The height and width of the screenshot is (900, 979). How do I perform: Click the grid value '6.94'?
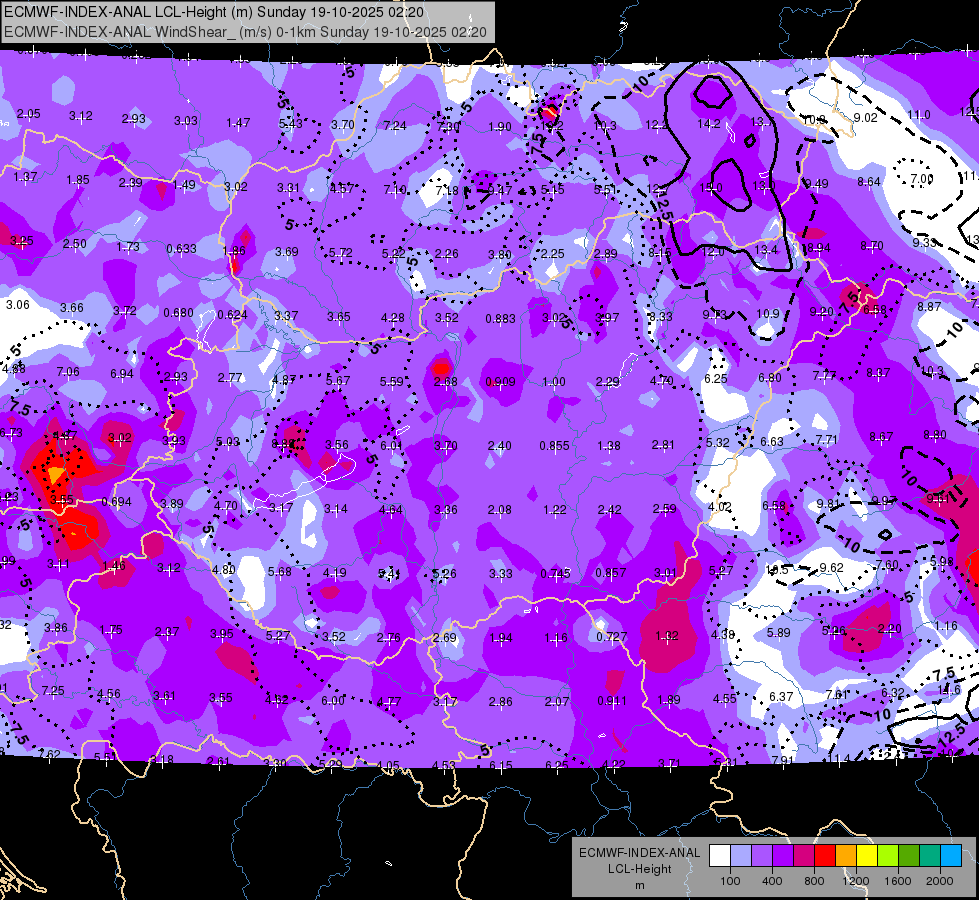click(x=122, y=373)
